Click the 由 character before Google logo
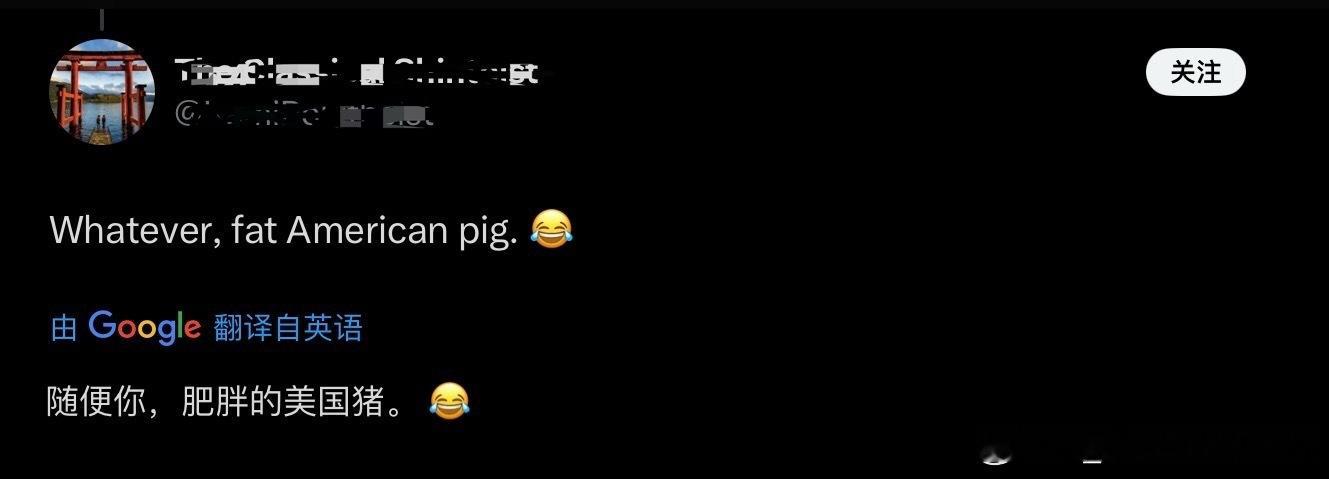This screenshot has width=1329, height=479. click(64, 328)
